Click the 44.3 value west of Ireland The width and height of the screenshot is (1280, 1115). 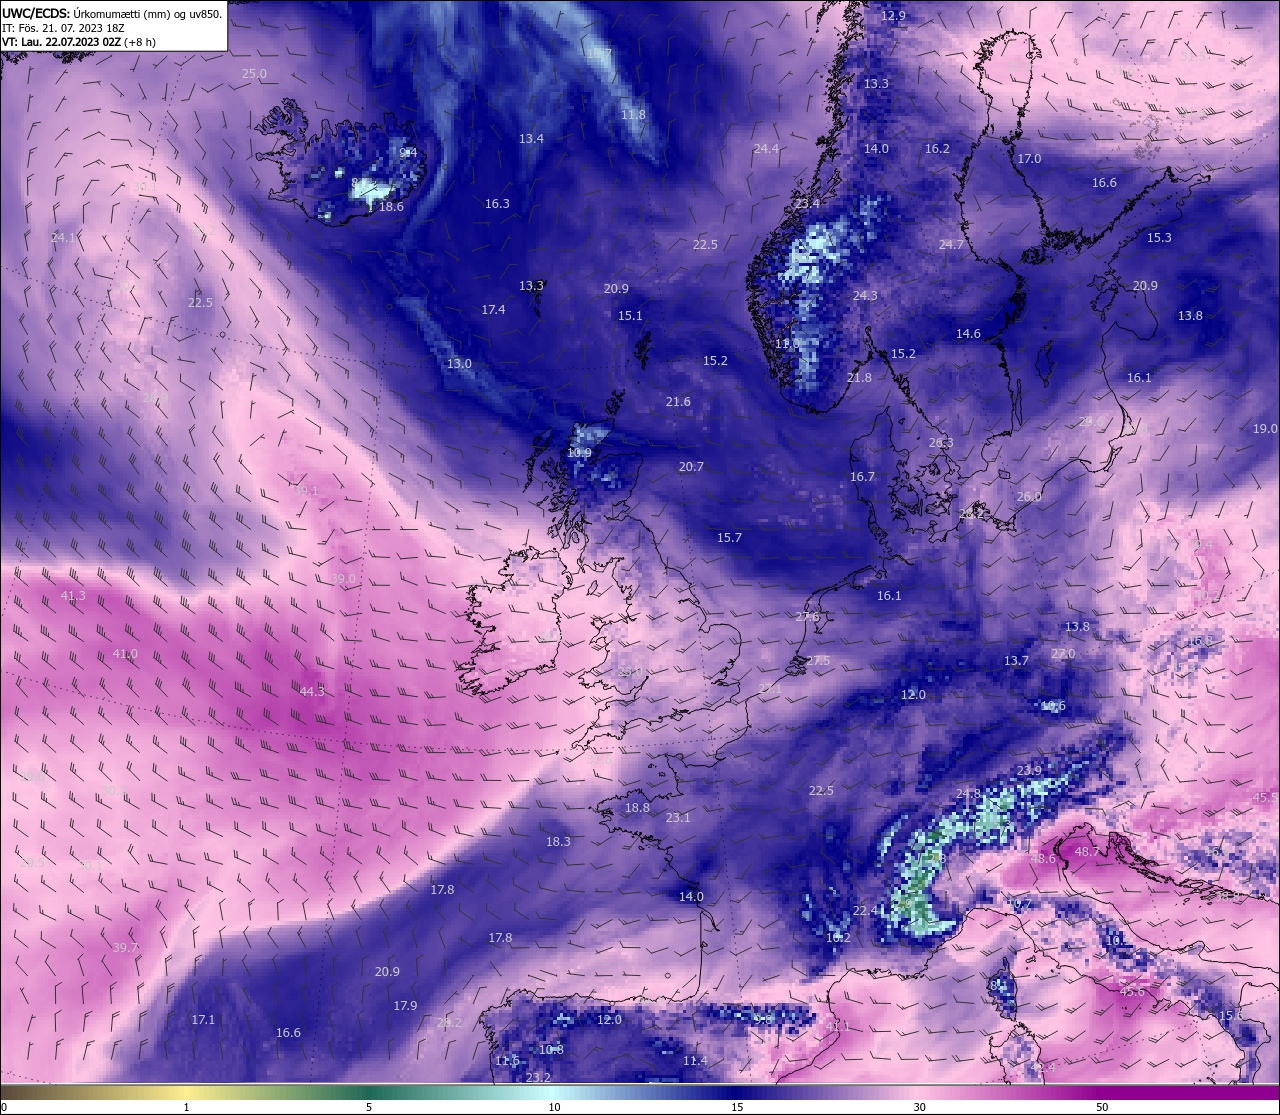312,691
